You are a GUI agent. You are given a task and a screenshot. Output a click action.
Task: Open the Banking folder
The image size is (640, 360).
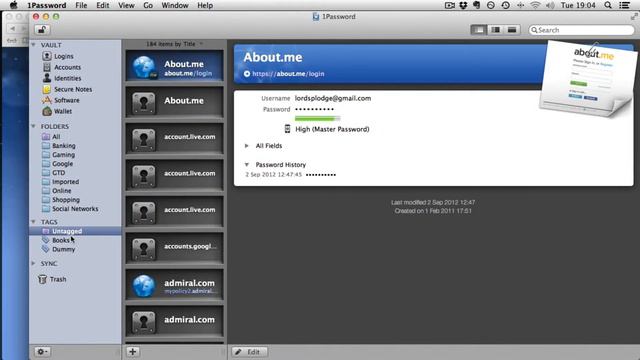point(63,145)
